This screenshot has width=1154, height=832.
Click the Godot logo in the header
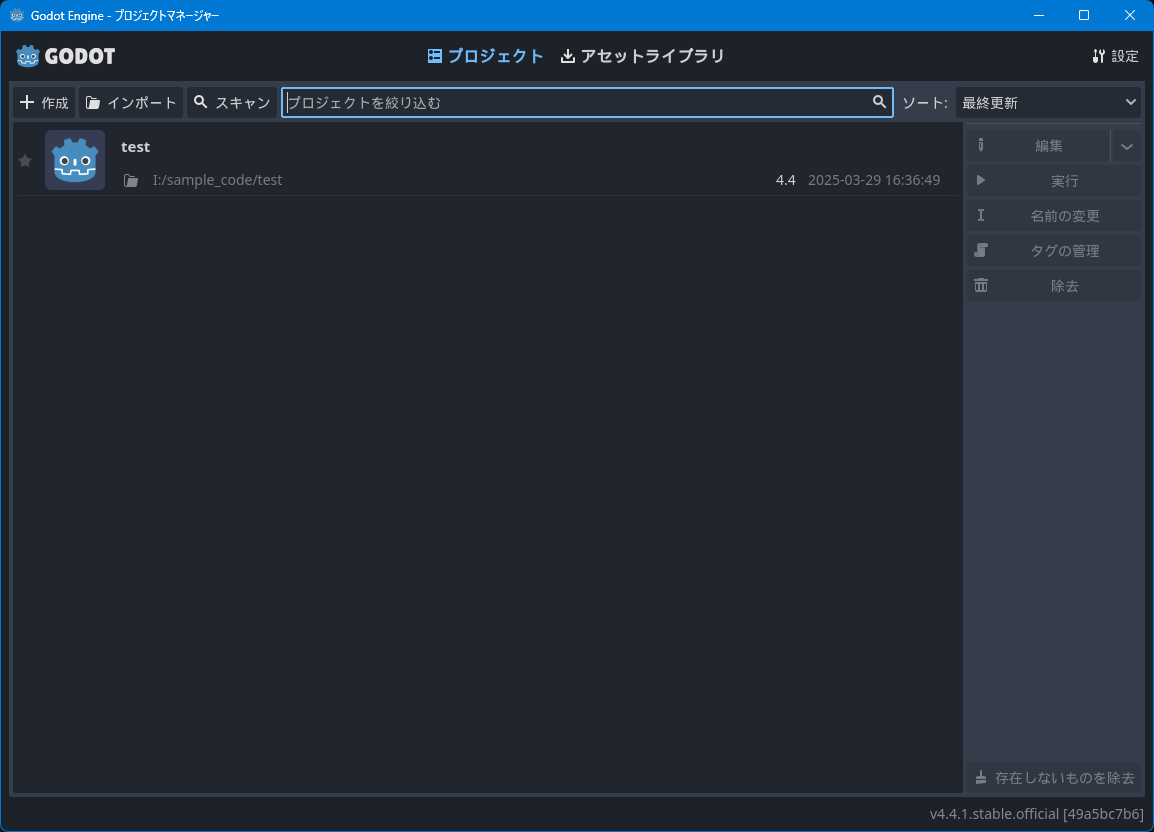pyautogui.click(x=66, y=56)
